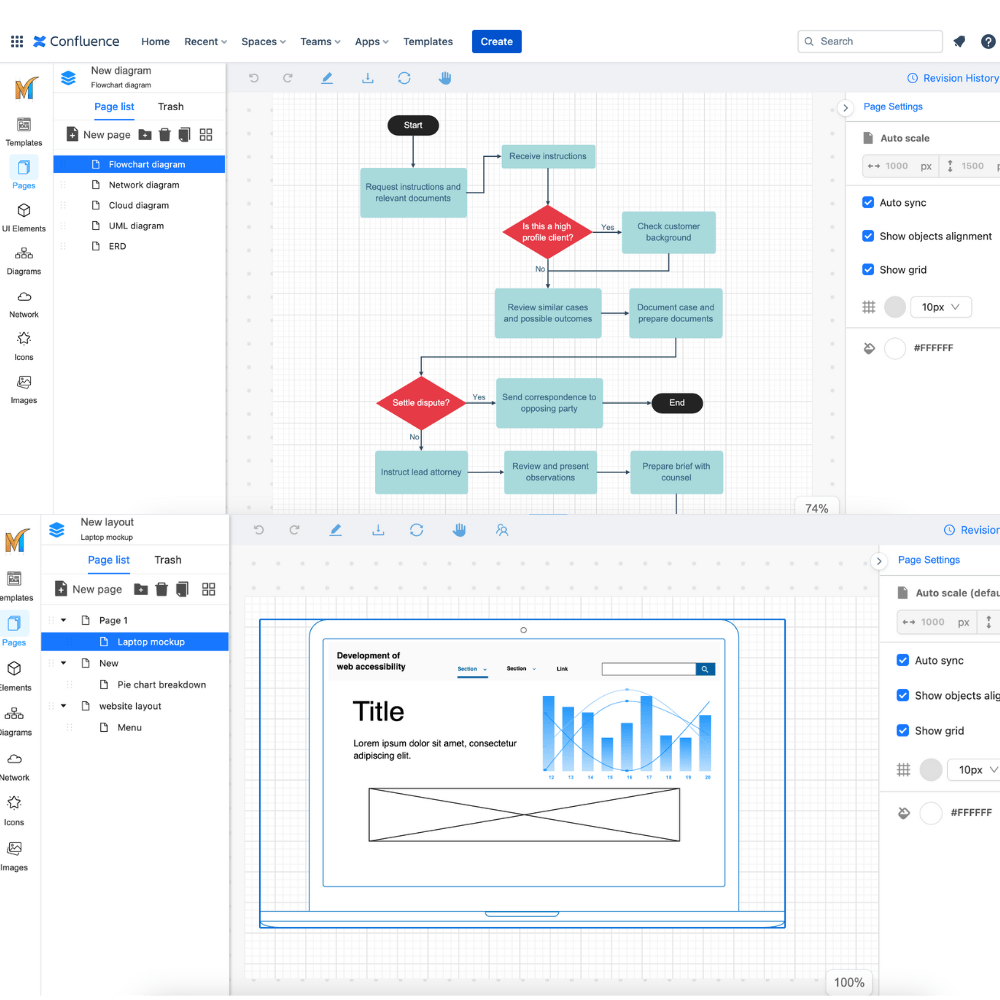Open UI Elements panel in top sidebar

pyautogui.click(x=24, y=217)
